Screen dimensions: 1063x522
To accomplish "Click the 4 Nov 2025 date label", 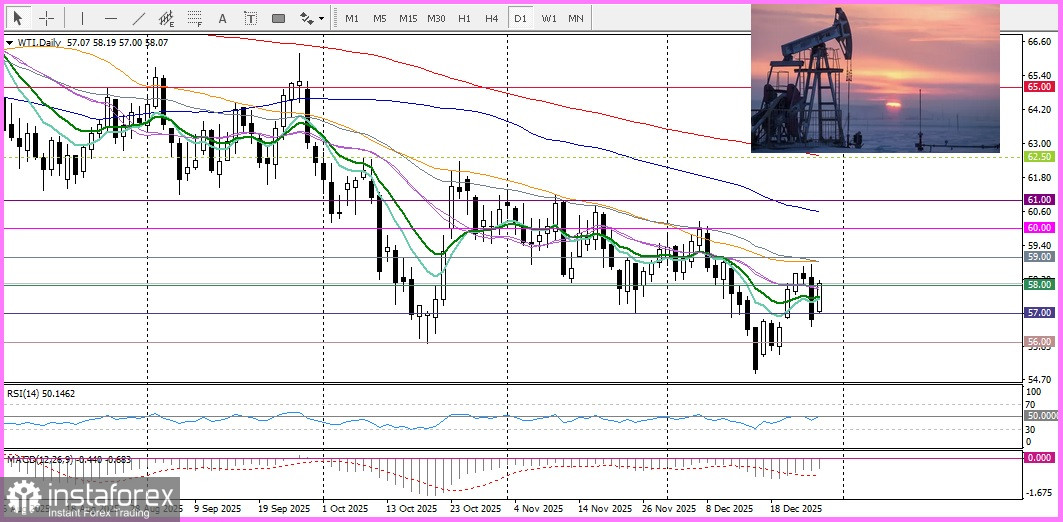I will (x=538, y=508).
